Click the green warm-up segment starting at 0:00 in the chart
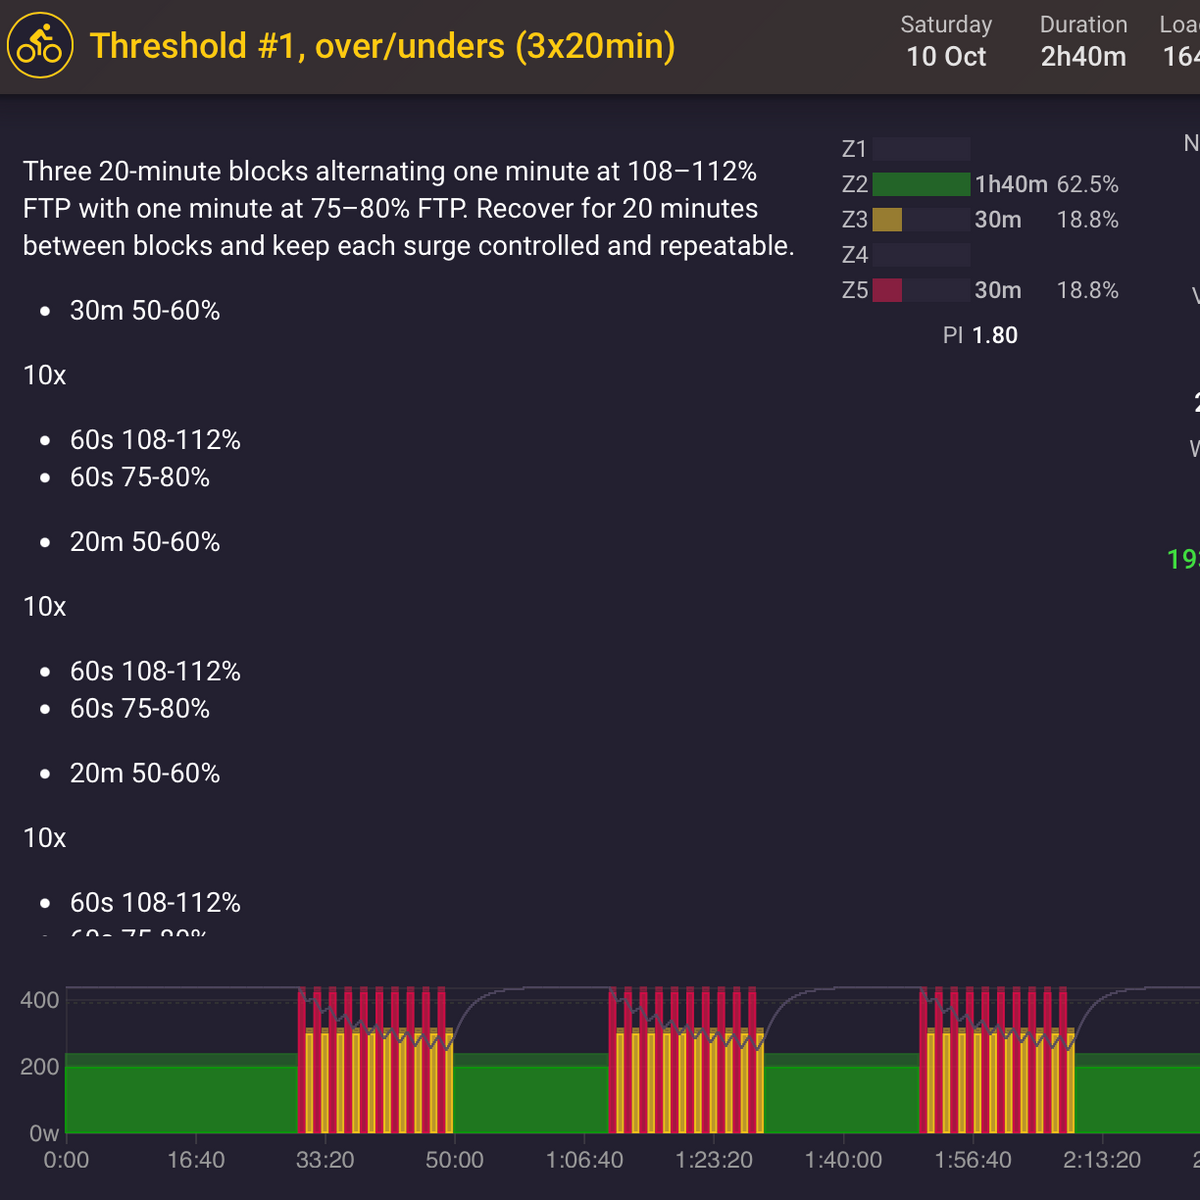This screenshot has height=1200, width=1200. tap(181, 1093)
